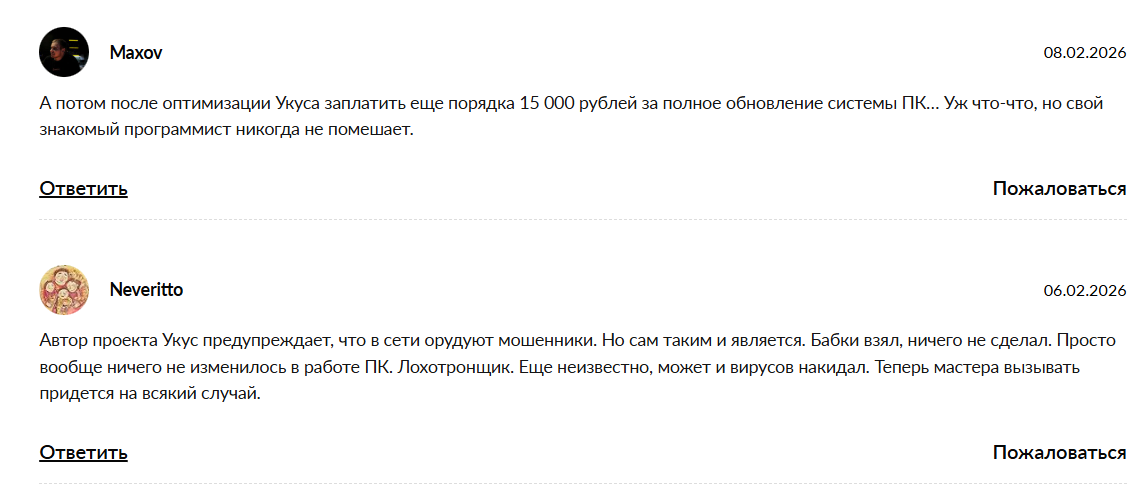Report Neveritto's comment with Пожаловаться

(x=1059, y=453)
